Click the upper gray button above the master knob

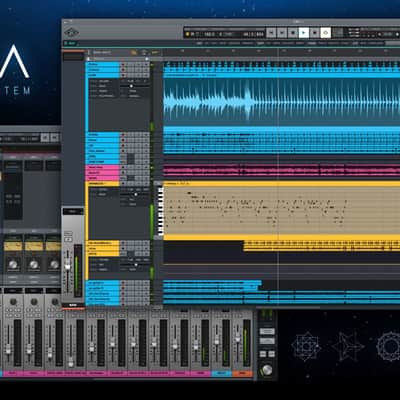267,331
